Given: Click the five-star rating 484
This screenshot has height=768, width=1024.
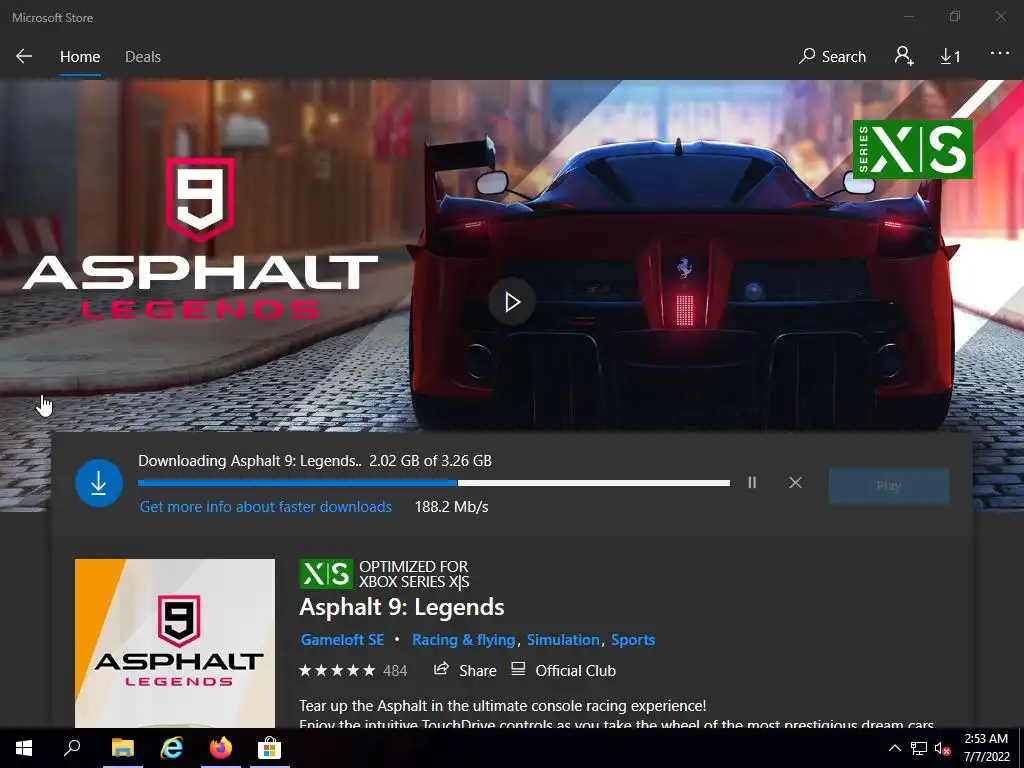Looking at the screenshot, I should click(x=353, y=671).
